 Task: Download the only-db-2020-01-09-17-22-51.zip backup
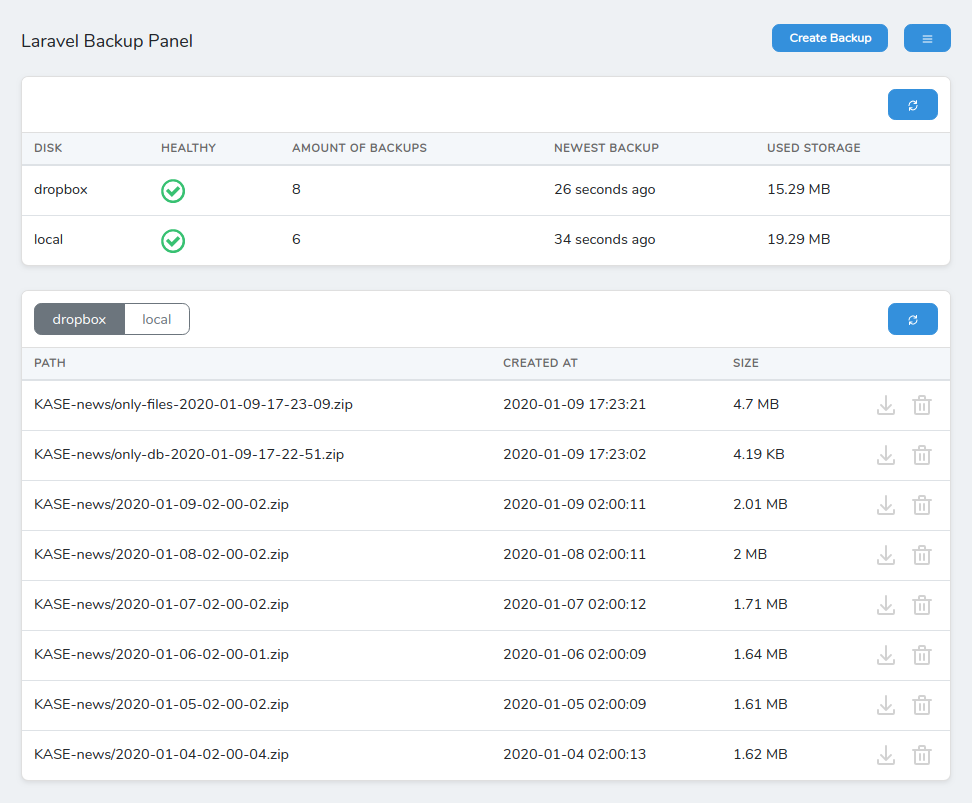point(886,455)
